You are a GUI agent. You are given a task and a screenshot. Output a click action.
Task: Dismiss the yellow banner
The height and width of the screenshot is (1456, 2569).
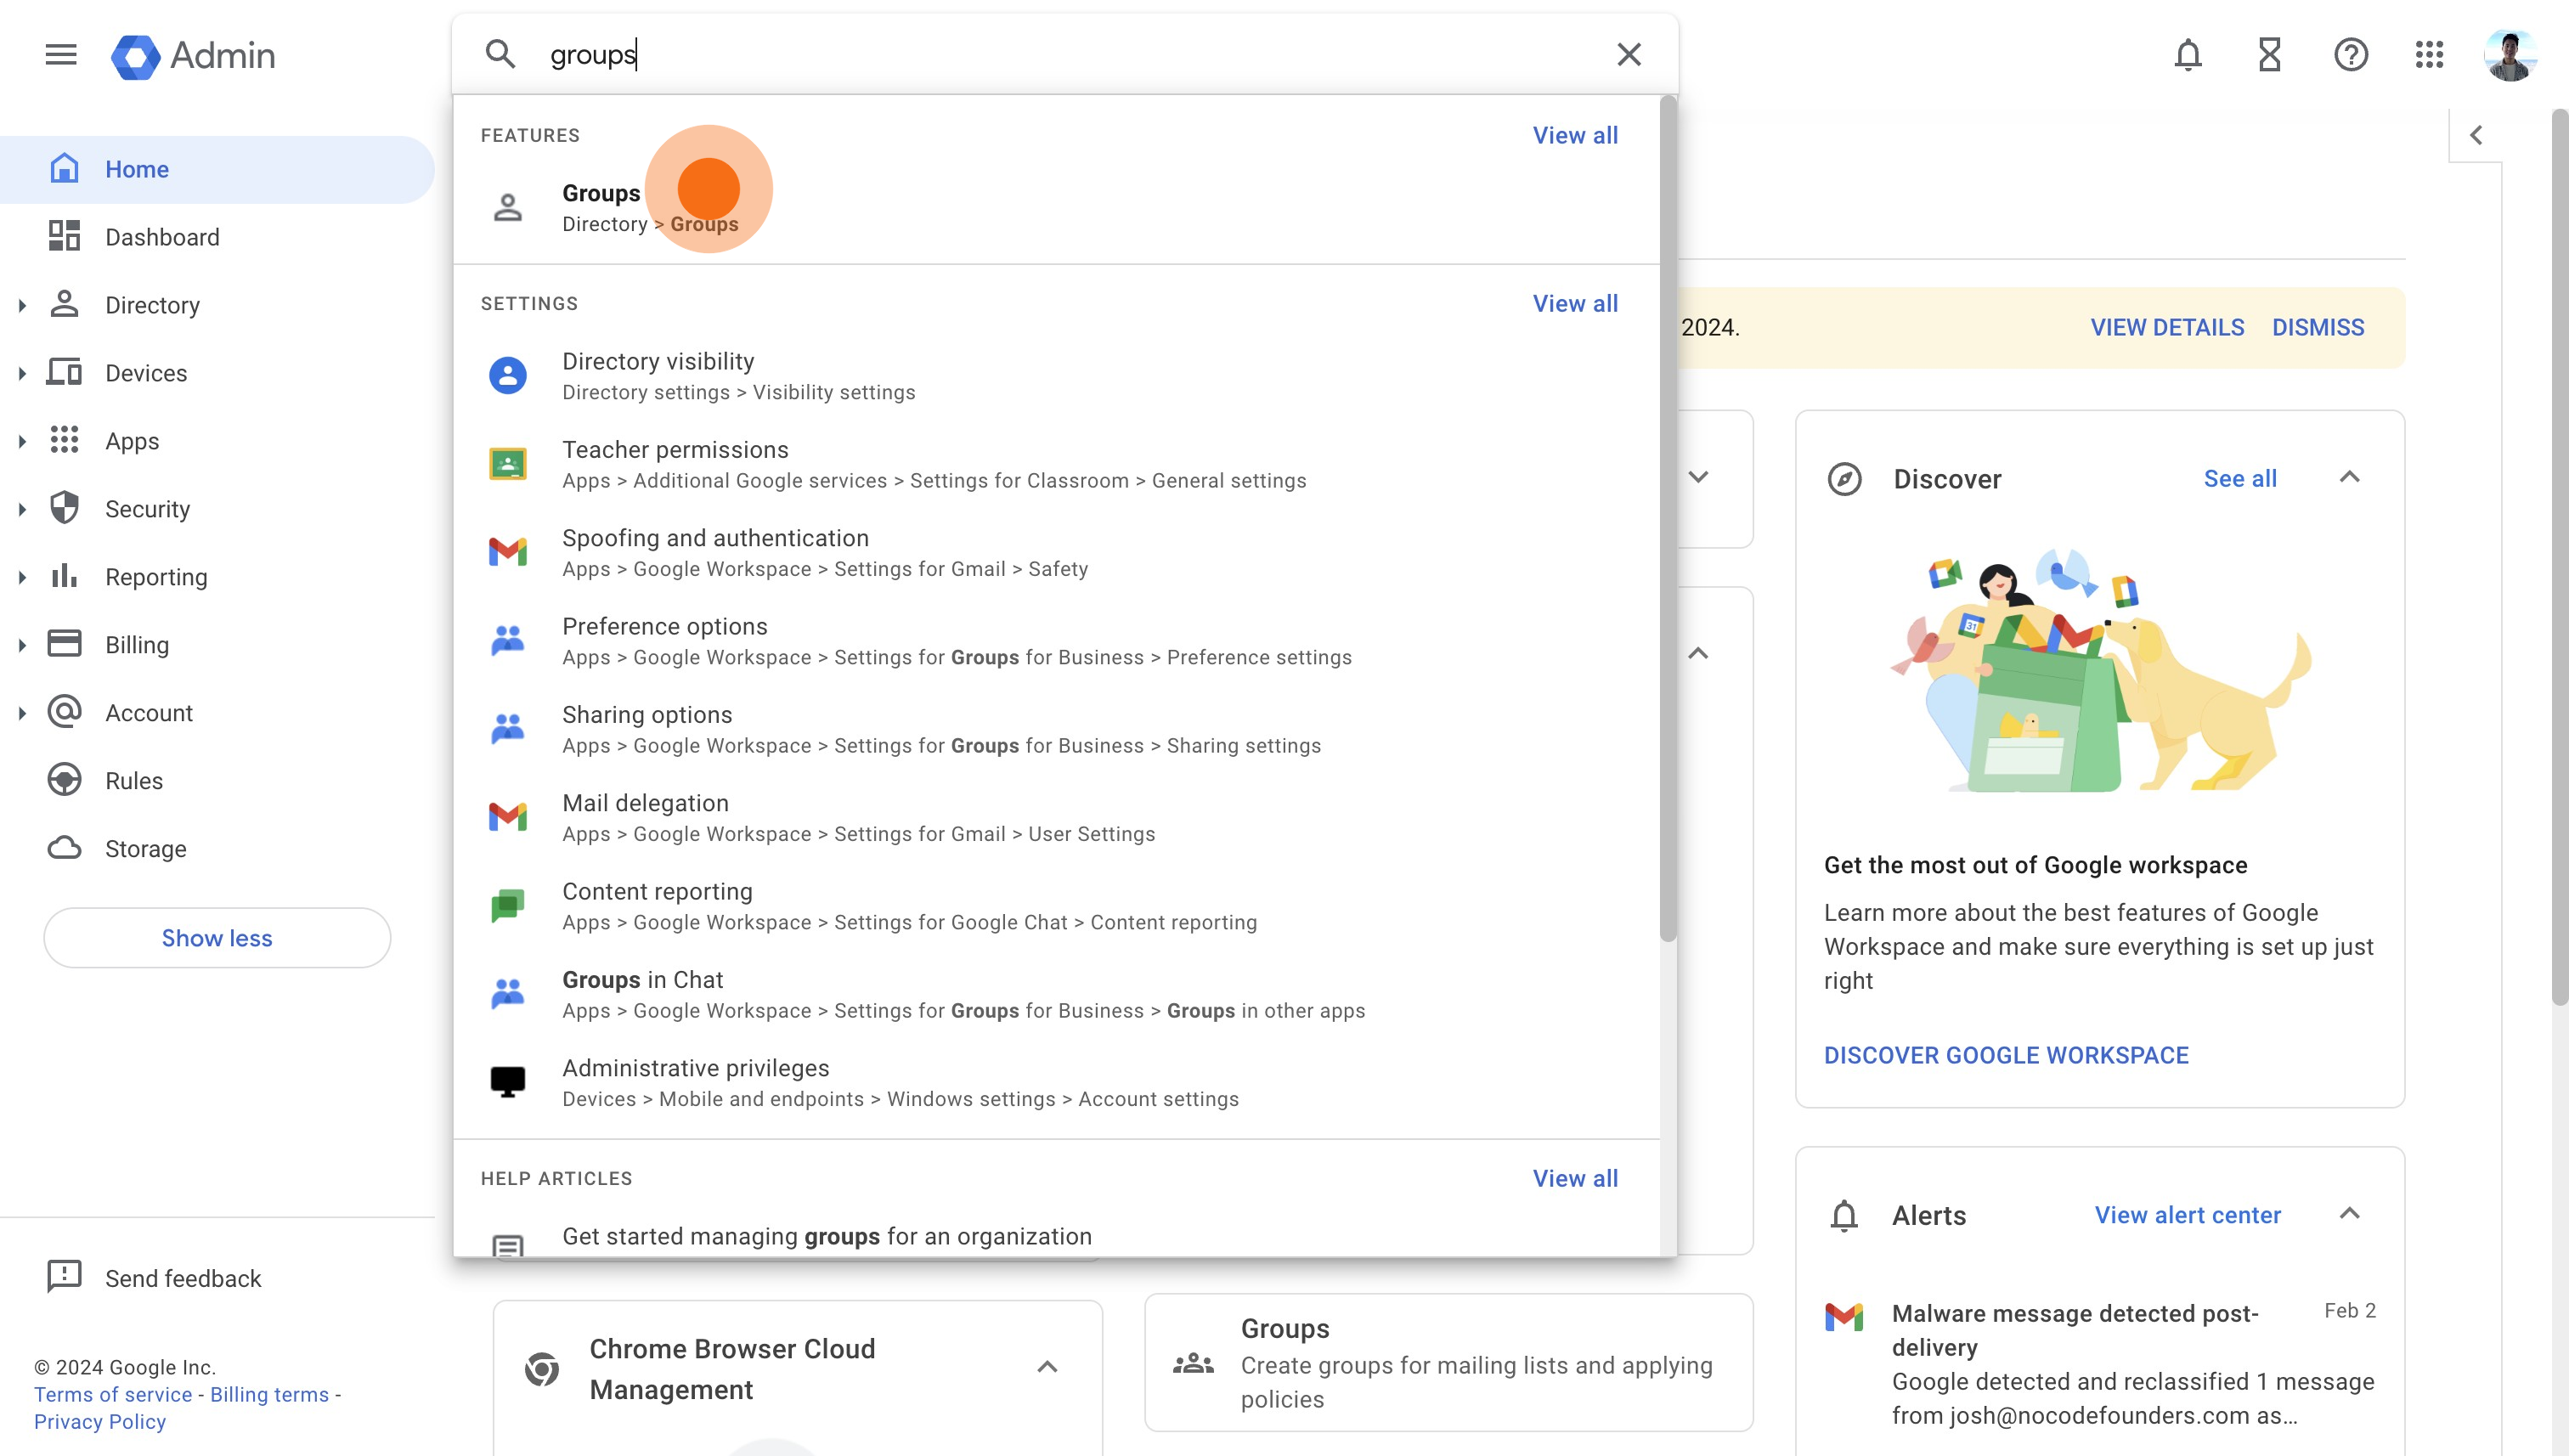click(2318, 327)
